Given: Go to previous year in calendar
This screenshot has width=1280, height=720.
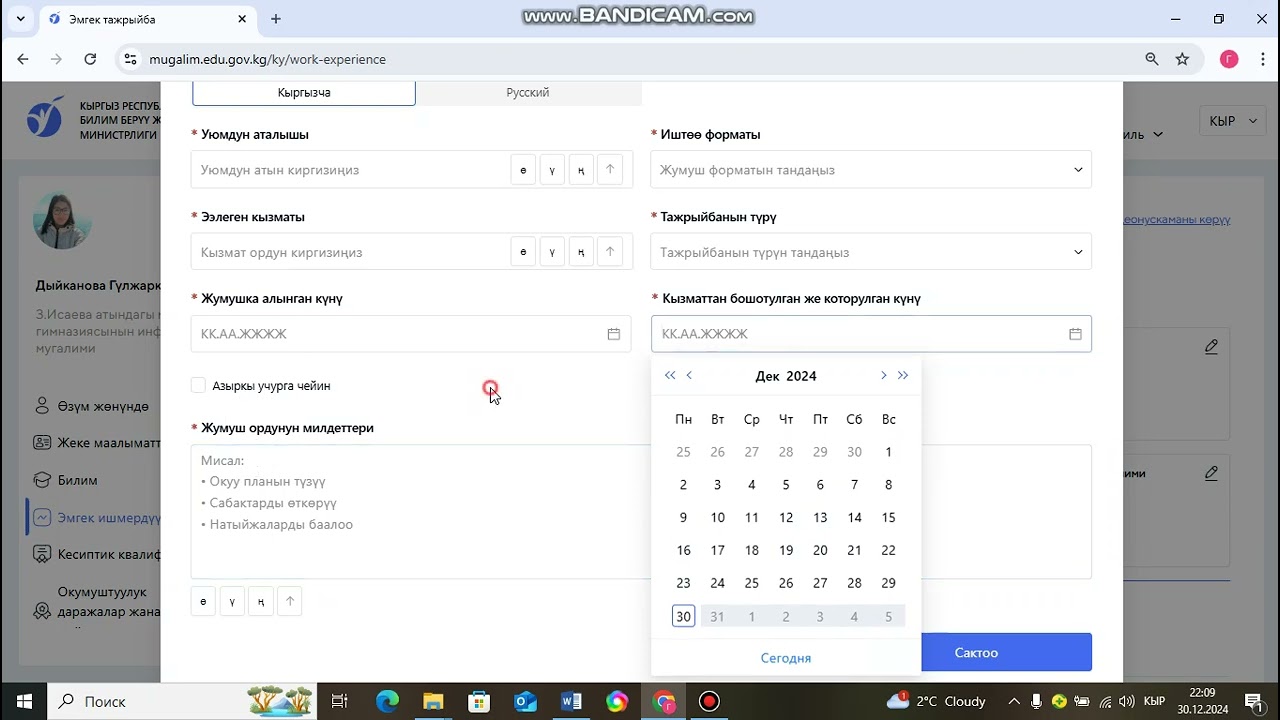Looking at the screenshot, I should (x=670, y=376).
